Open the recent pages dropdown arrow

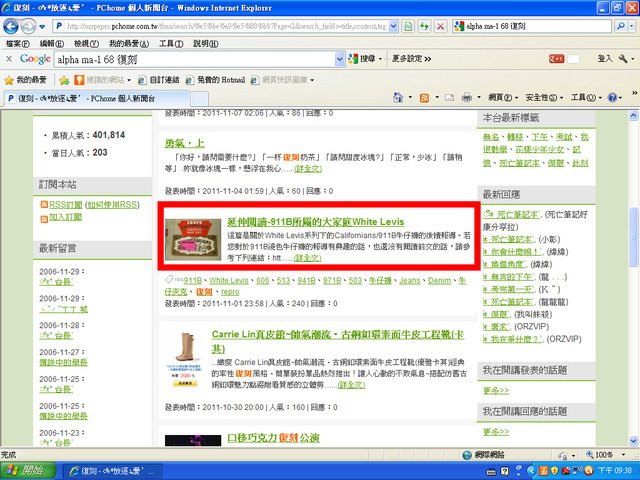(42, 27)
